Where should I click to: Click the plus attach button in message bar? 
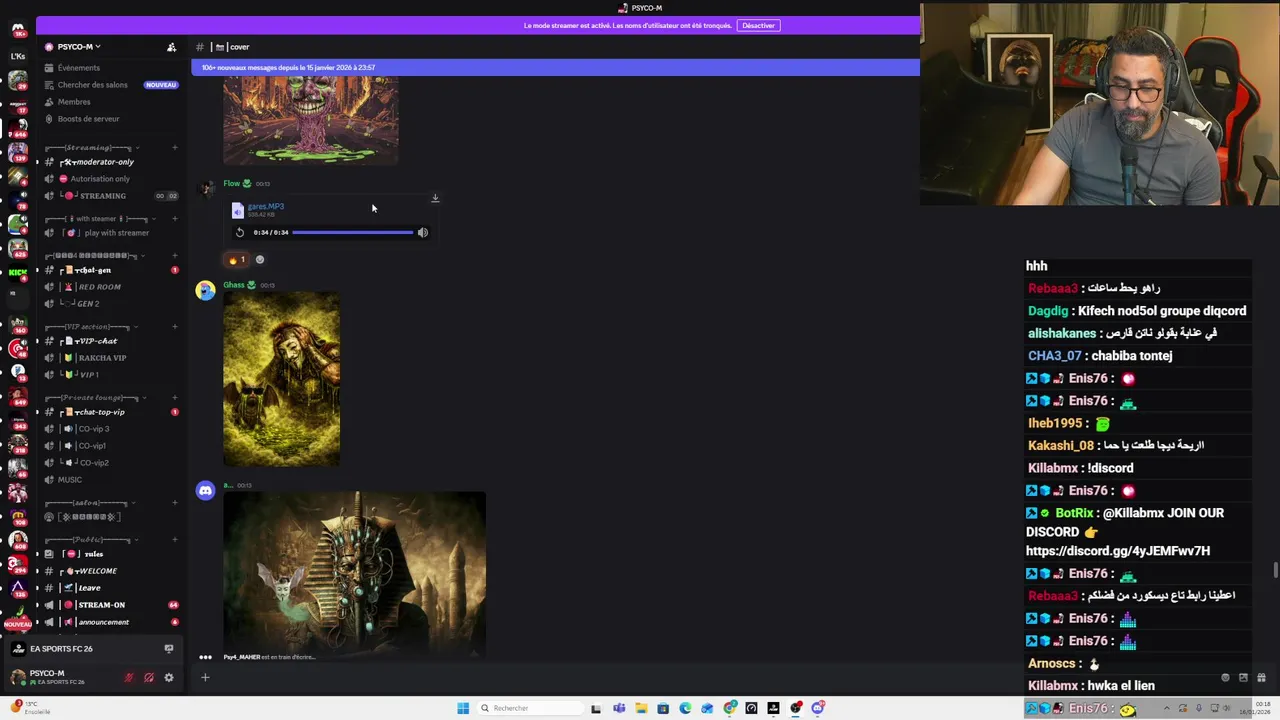click(205, 678)
